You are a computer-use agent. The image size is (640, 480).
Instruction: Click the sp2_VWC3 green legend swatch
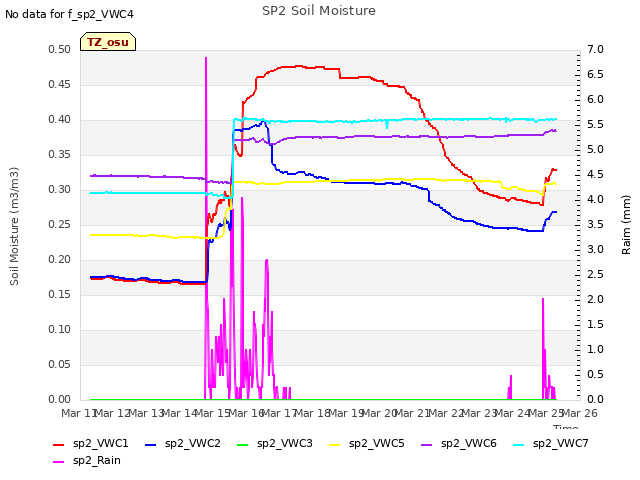(x=242, y=444)
